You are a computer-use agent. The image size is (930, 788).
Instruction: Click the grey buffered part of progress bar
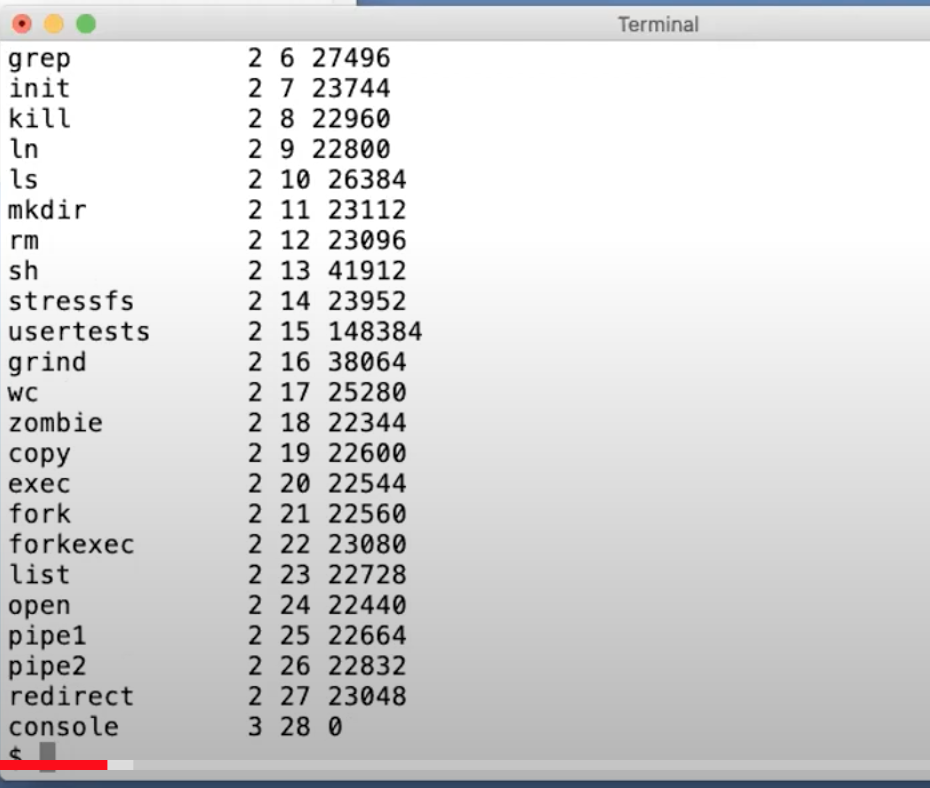(120, 765)
